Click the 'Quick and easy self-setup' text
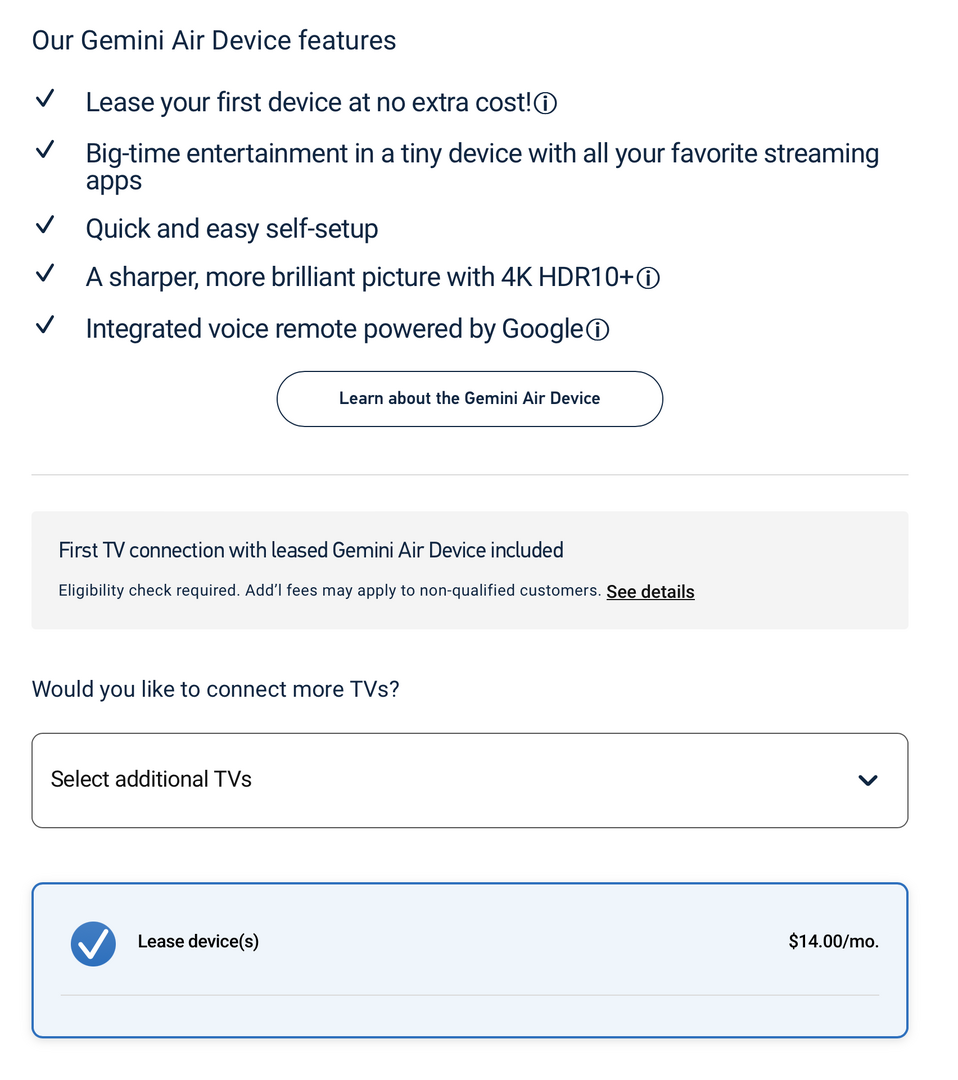The width and height of the screenshot is (958, 1080). coord(232,229)
